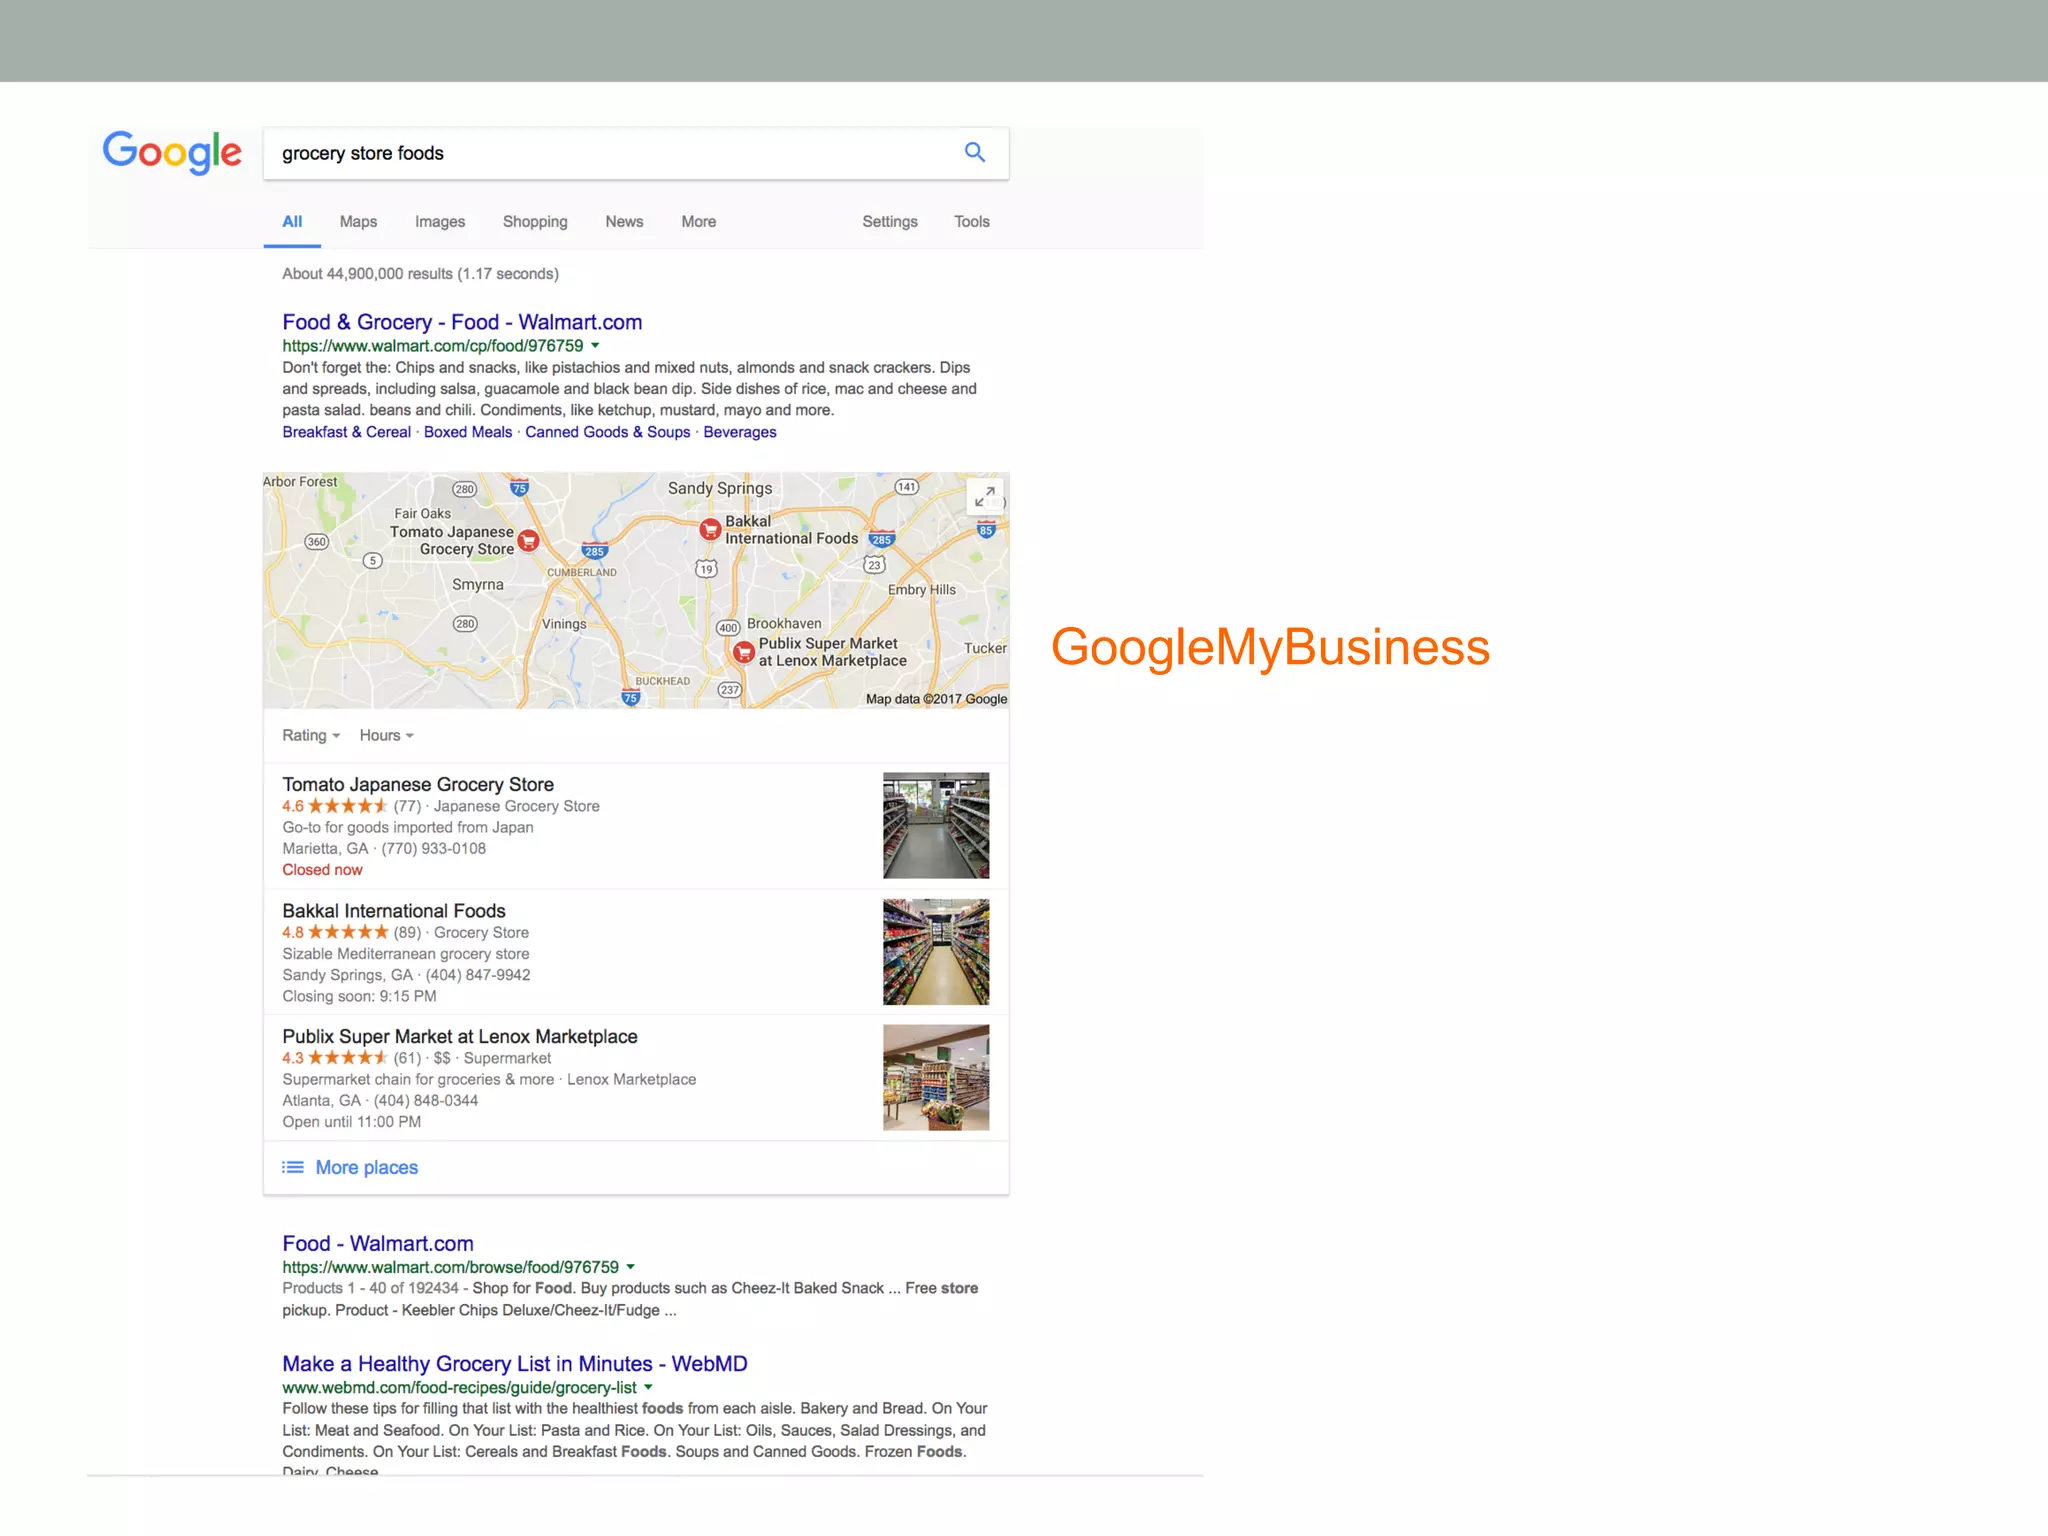Click the Publix Super Market map pin
Screen dimensions: 2048x1536
tap(743, 653)
